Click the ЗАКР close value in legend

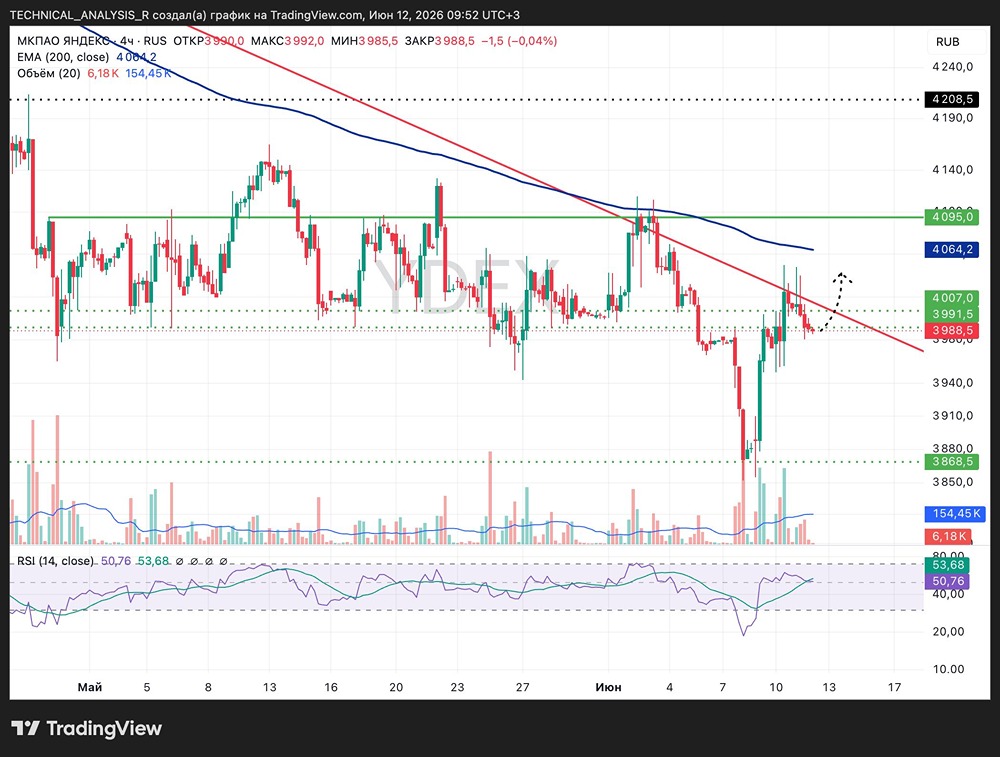(x=455, y=41)
